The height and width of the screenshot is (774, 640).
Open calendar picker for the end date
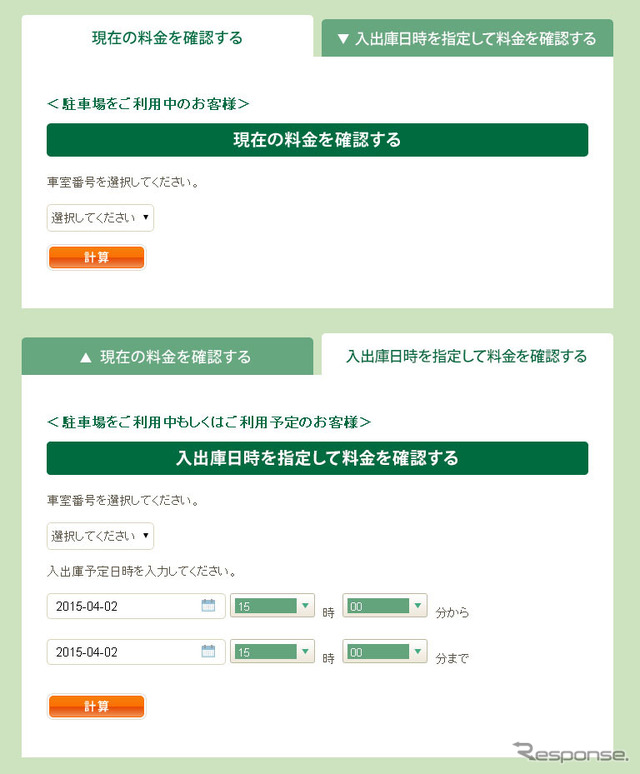[209, 652]
